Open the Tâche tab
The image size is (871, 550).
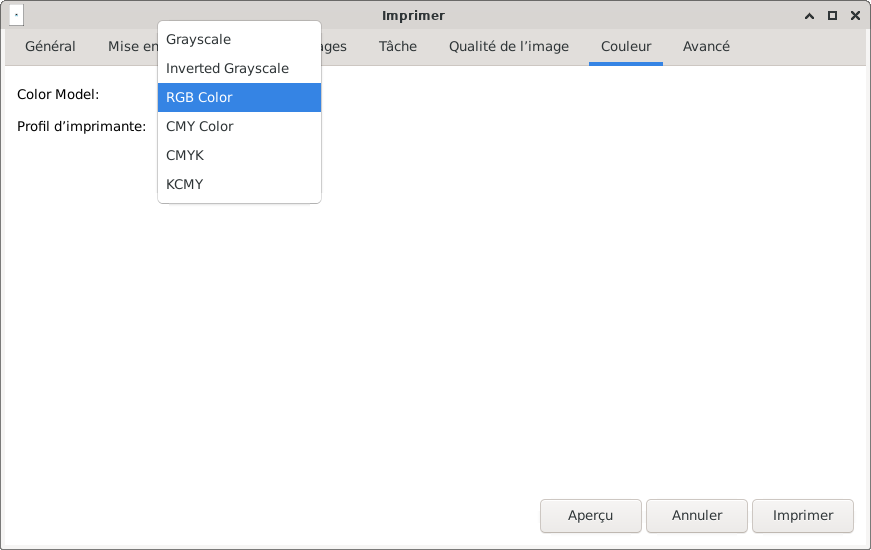point(398,47)
